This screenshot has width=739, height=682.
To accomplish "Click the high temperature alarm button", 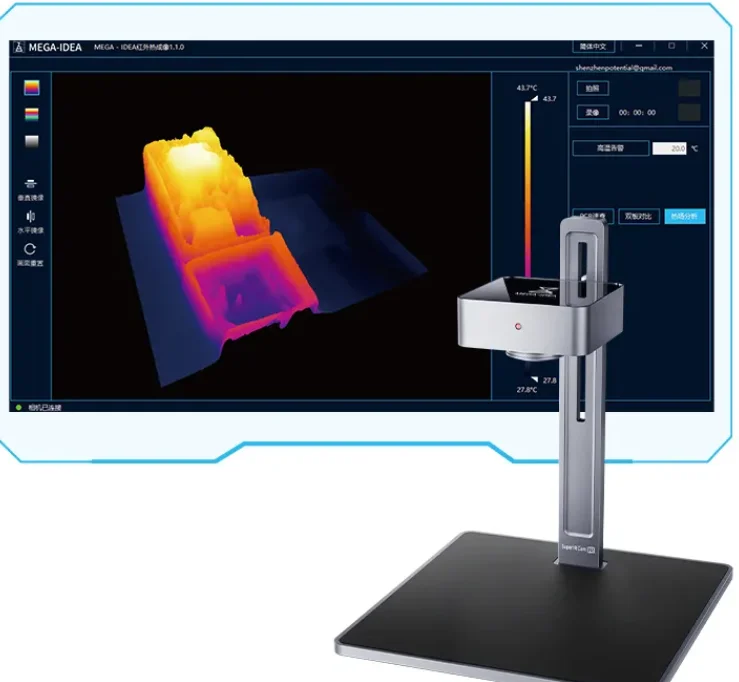I will coord(610,148).
